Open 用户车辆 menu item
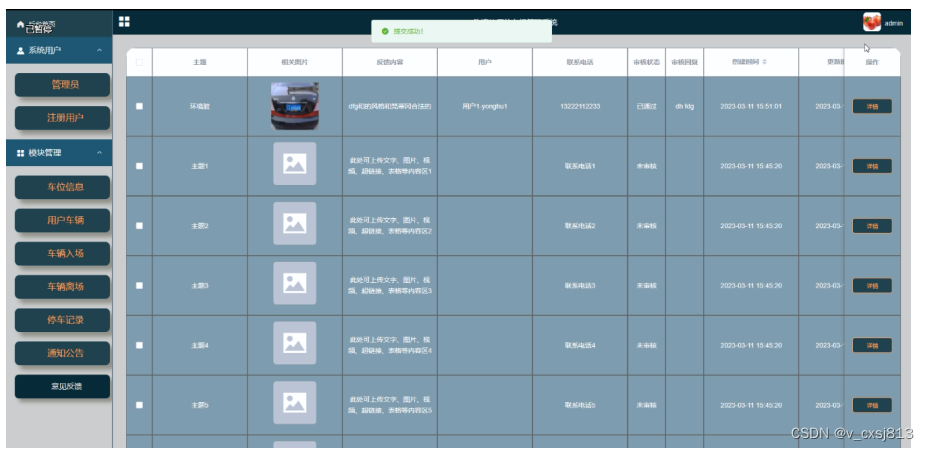This screenshot has width=929, height=451. coord(62,220)
